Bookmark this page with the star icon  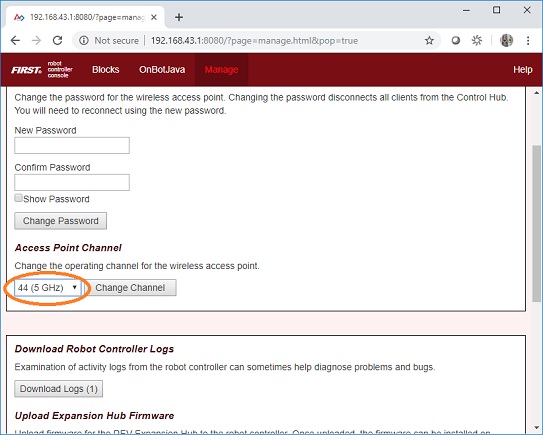[x=429, y=41]
